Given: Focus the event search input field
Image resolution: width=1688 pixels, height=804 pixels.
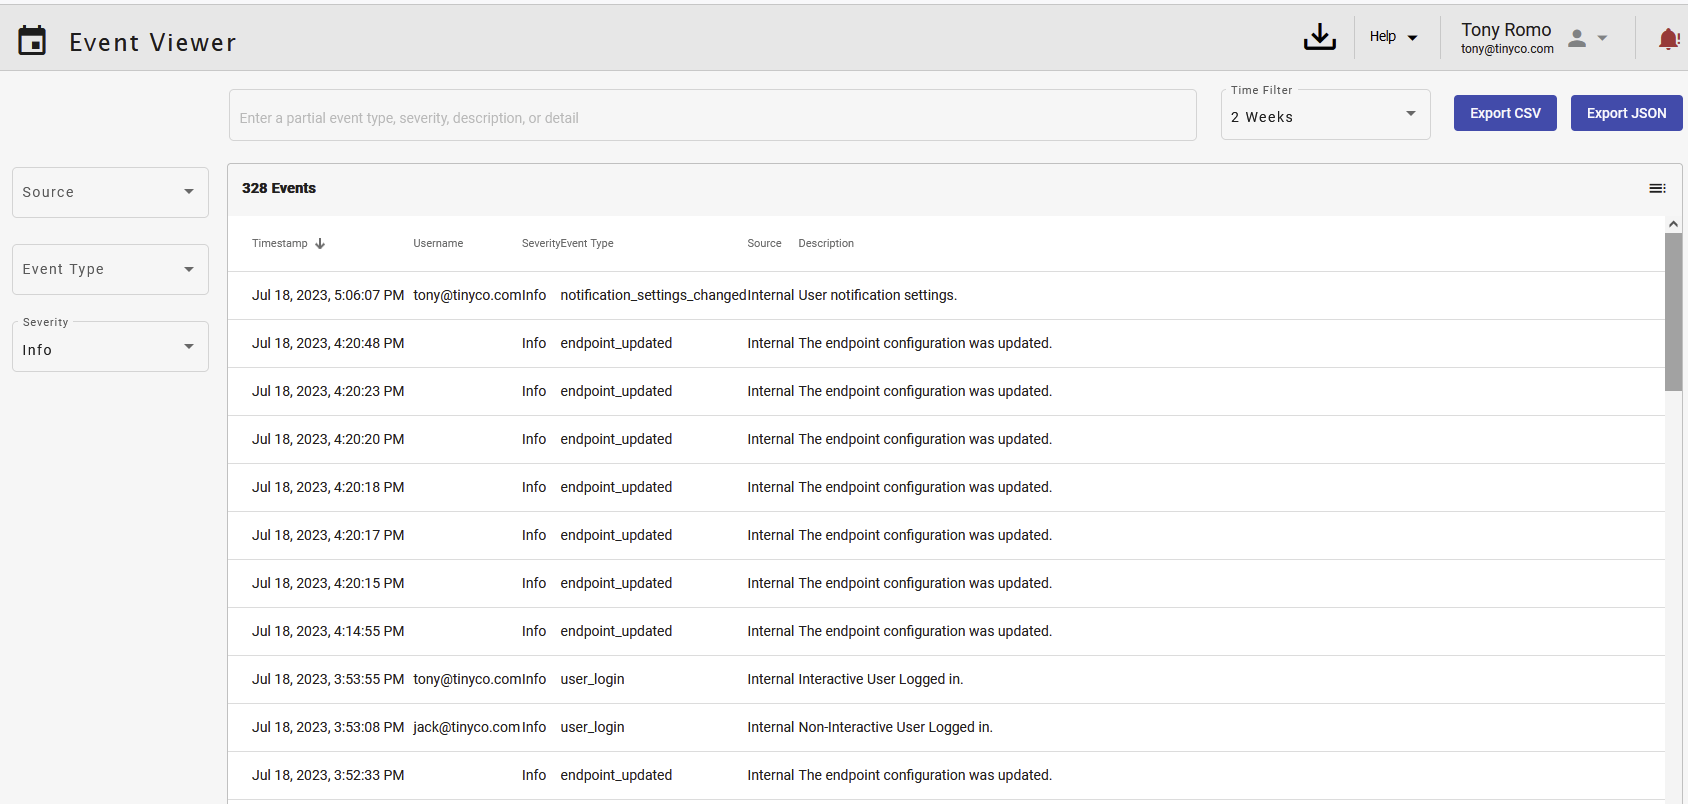Looking at the screenshot, I should coord(712,117).
